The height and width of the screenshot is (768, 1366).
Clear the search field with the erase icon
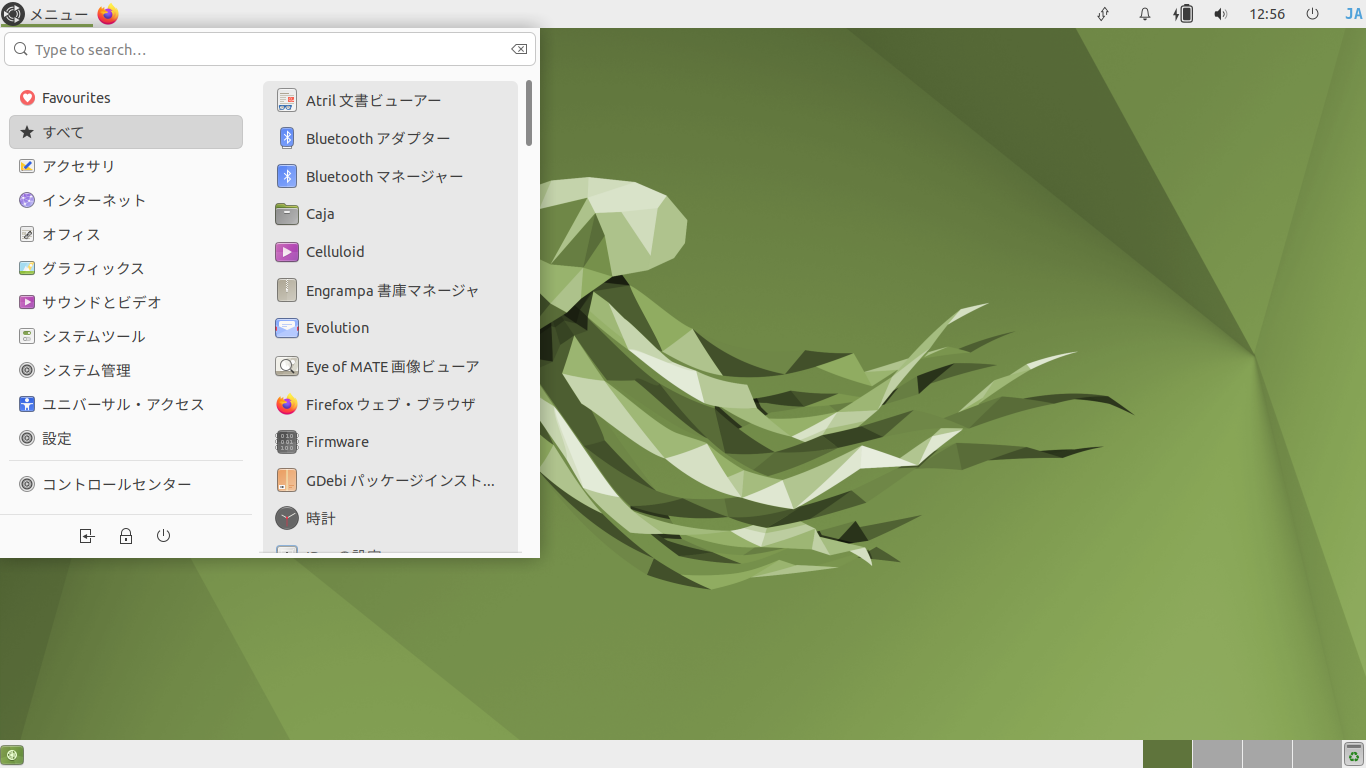coord(519,49)
